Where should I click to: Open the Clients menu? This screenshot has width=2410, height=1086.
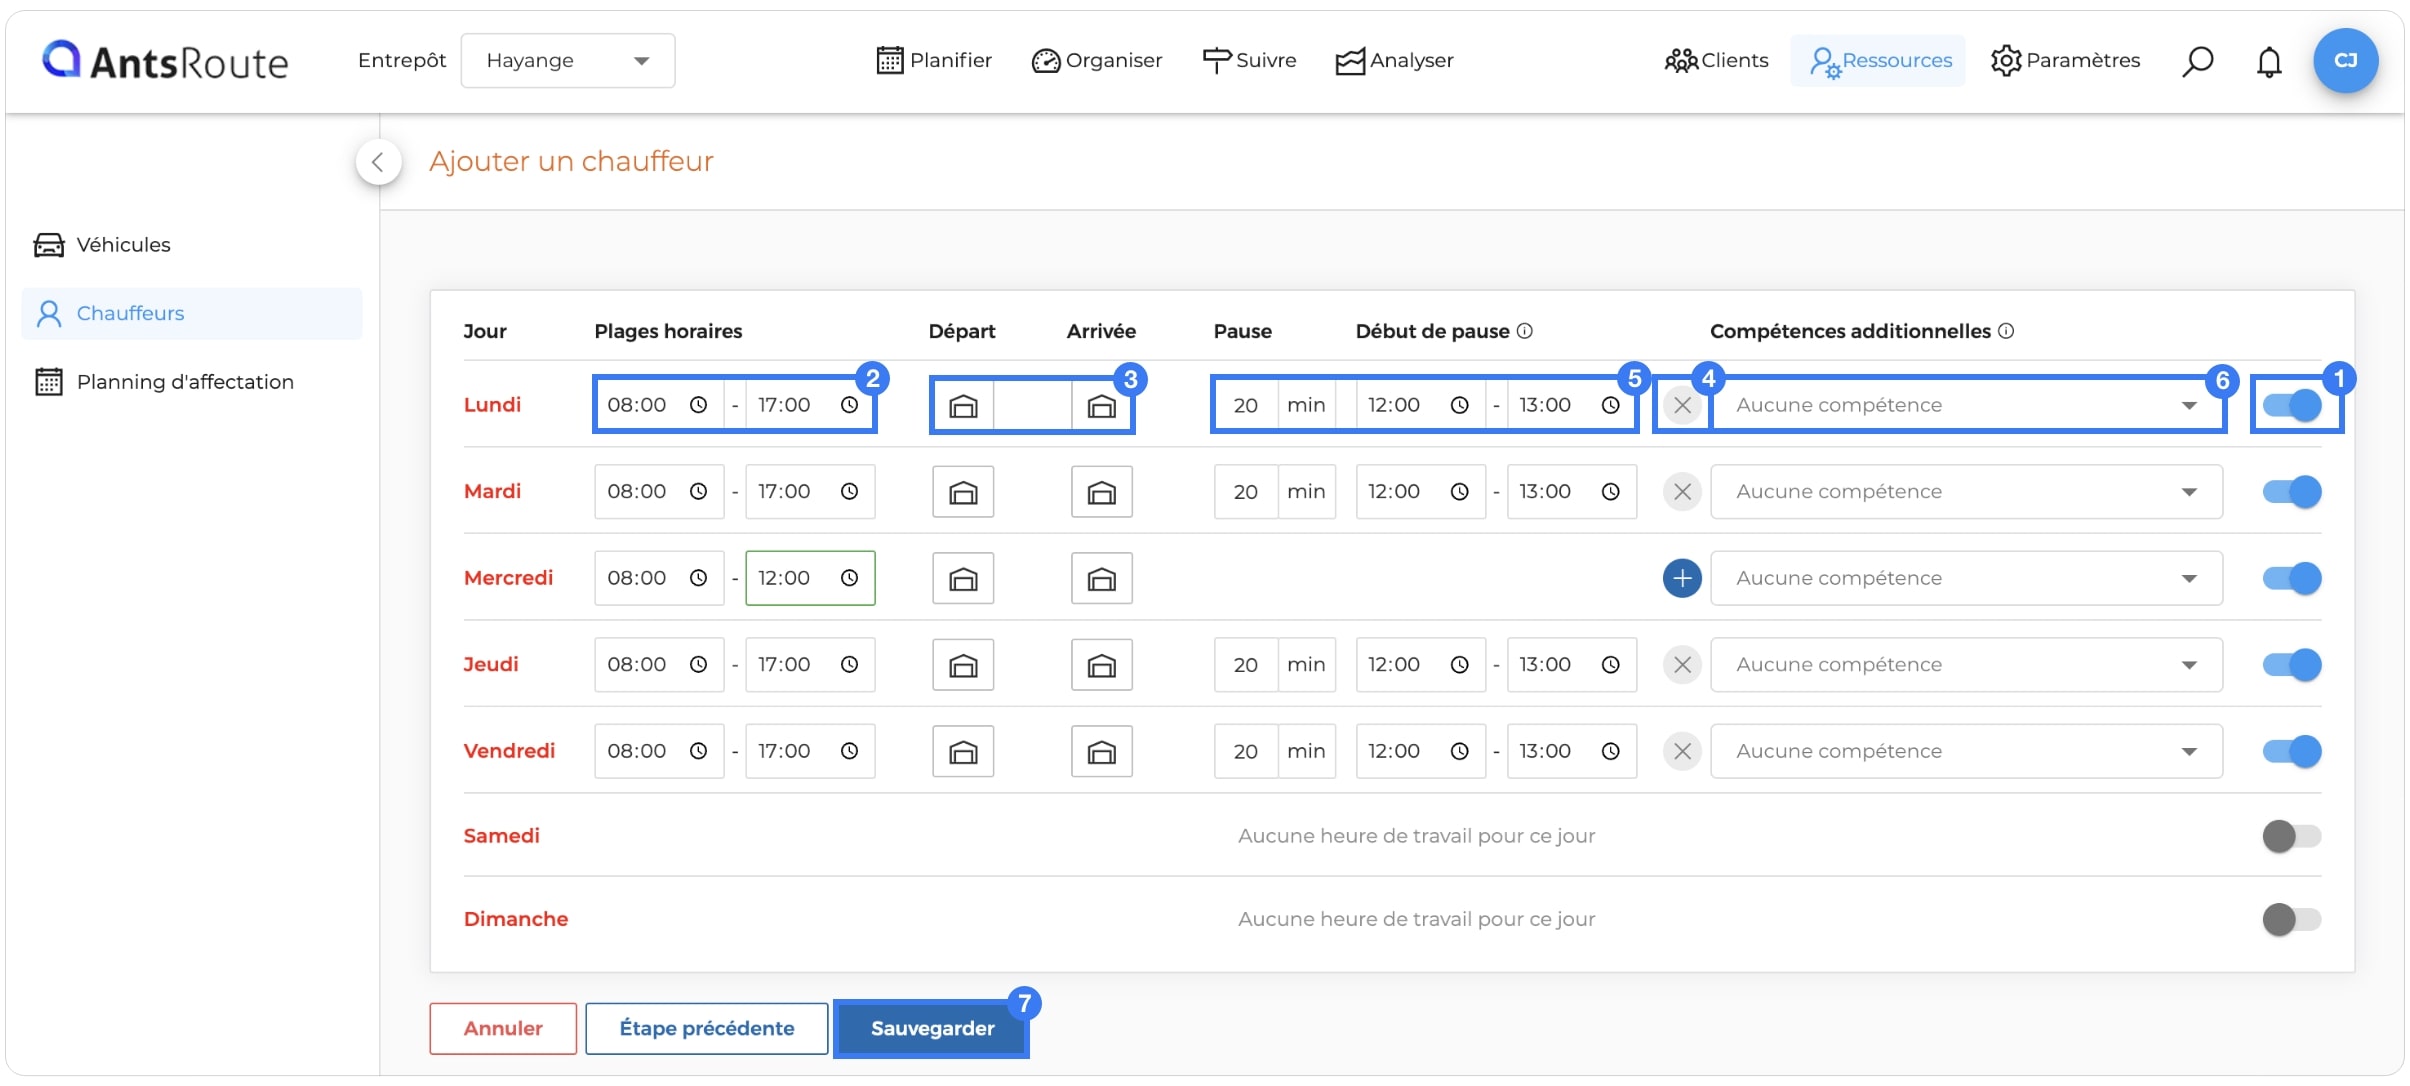1717,61
